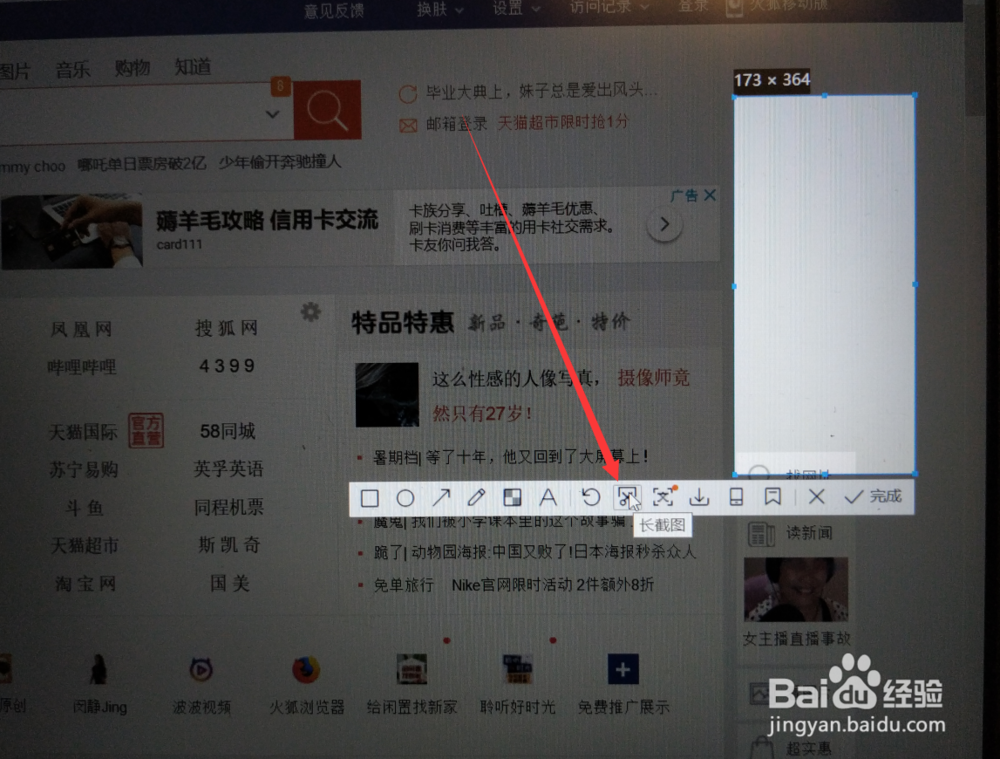Select the arrow annotation tool
Screen dimensions: 1000x759
(441, 497)
